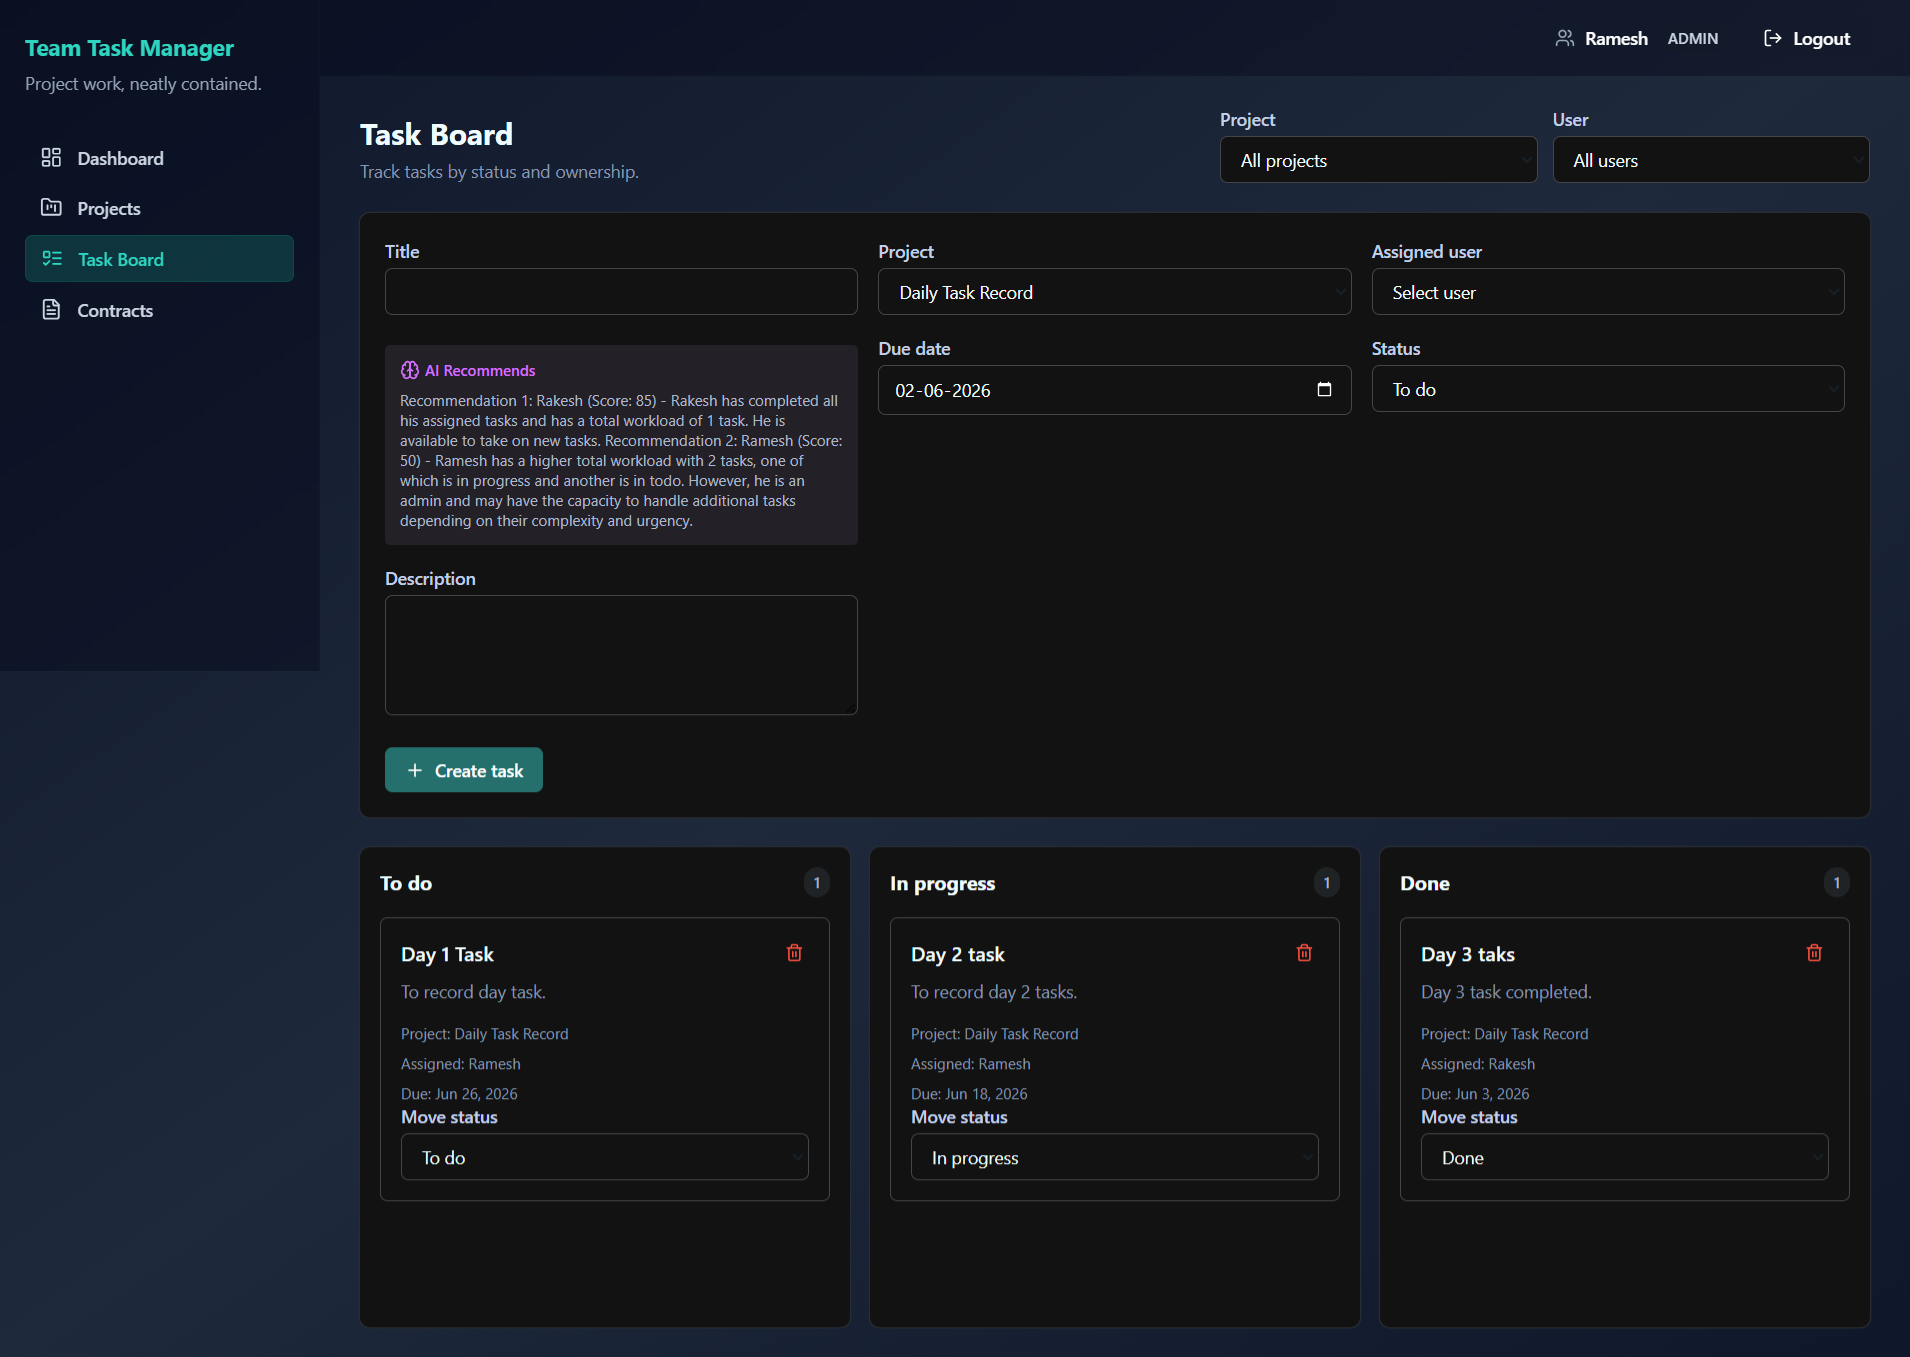Click the Day 2 task card title

click(957, 954)
